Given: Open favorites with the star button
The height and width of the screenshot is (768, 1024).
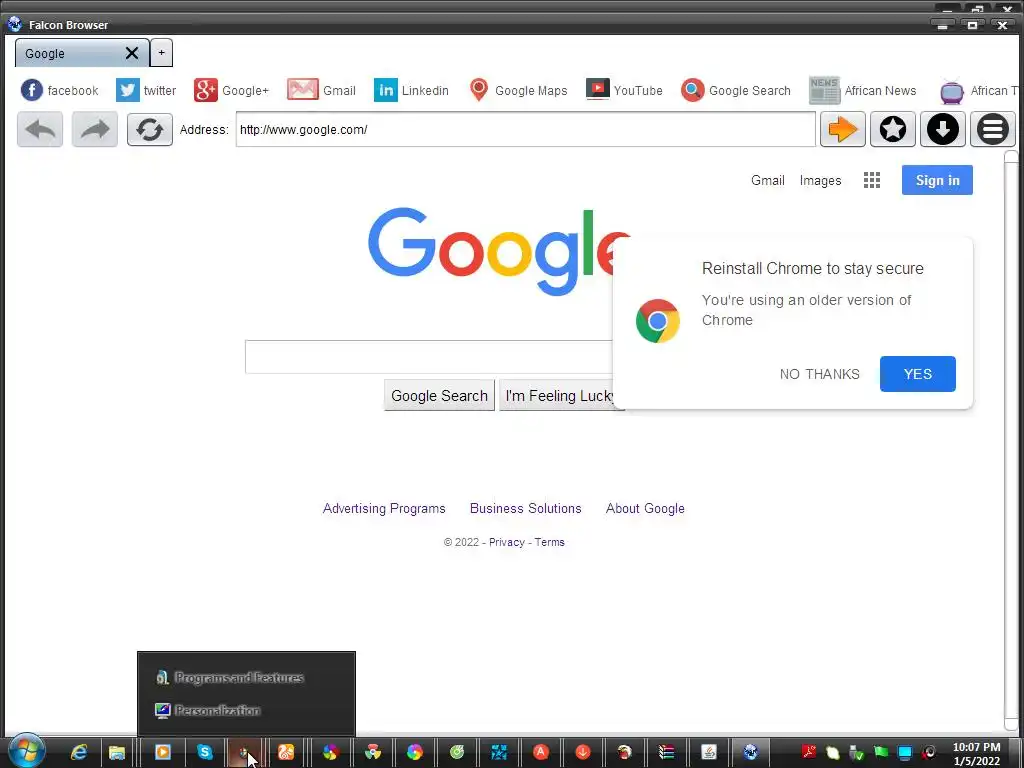Looking at the screenshot, I should pyautogui.click(x=893, y=129).
